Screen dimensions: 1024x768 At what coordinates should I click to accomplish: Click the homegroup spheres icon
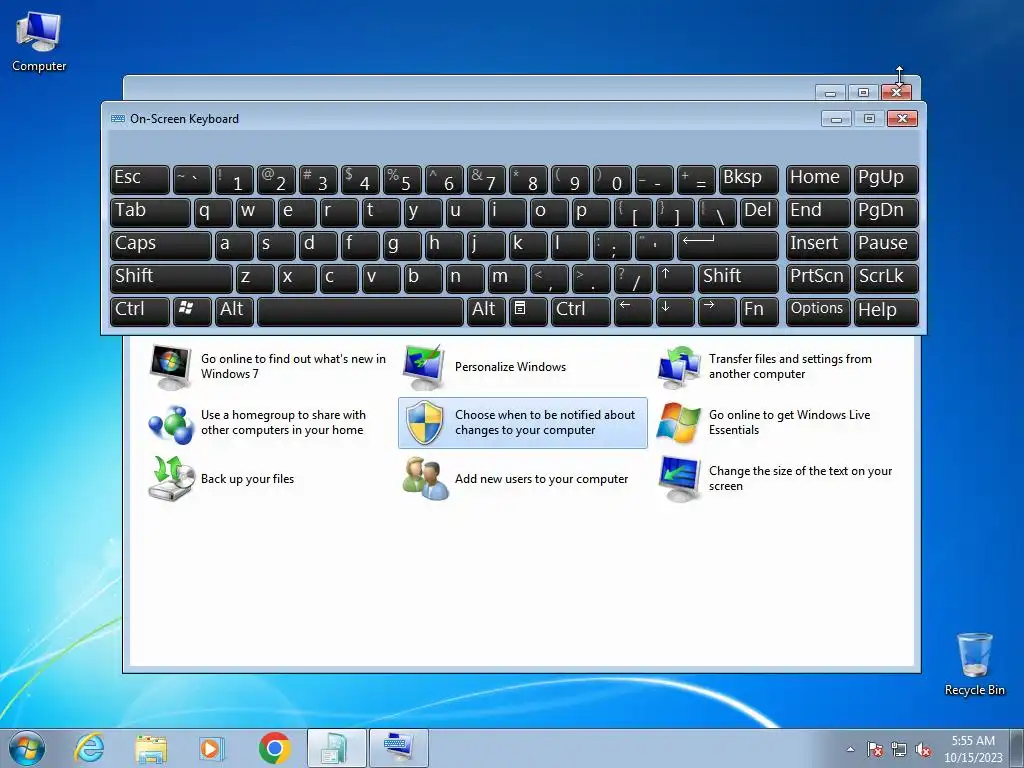pyautogui.click(x=171, y=423)
